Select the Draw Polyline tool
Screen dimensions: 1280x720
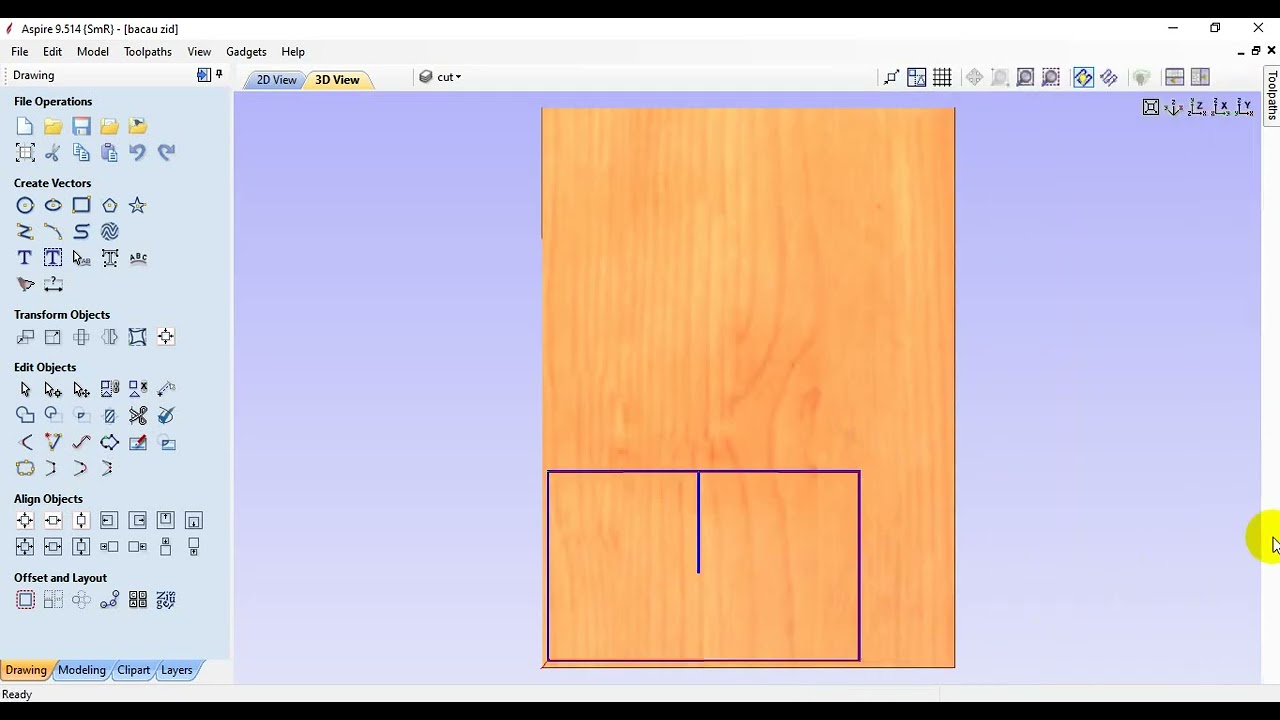25,231
